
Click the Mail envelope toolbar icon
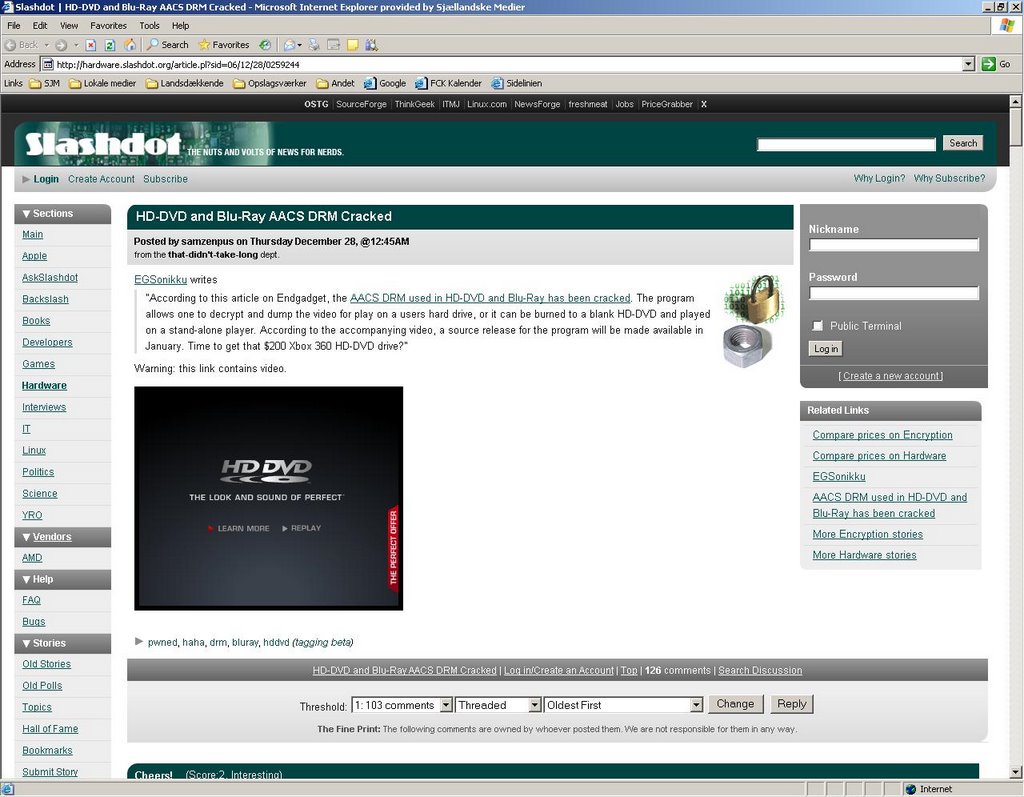coord(289,45)
